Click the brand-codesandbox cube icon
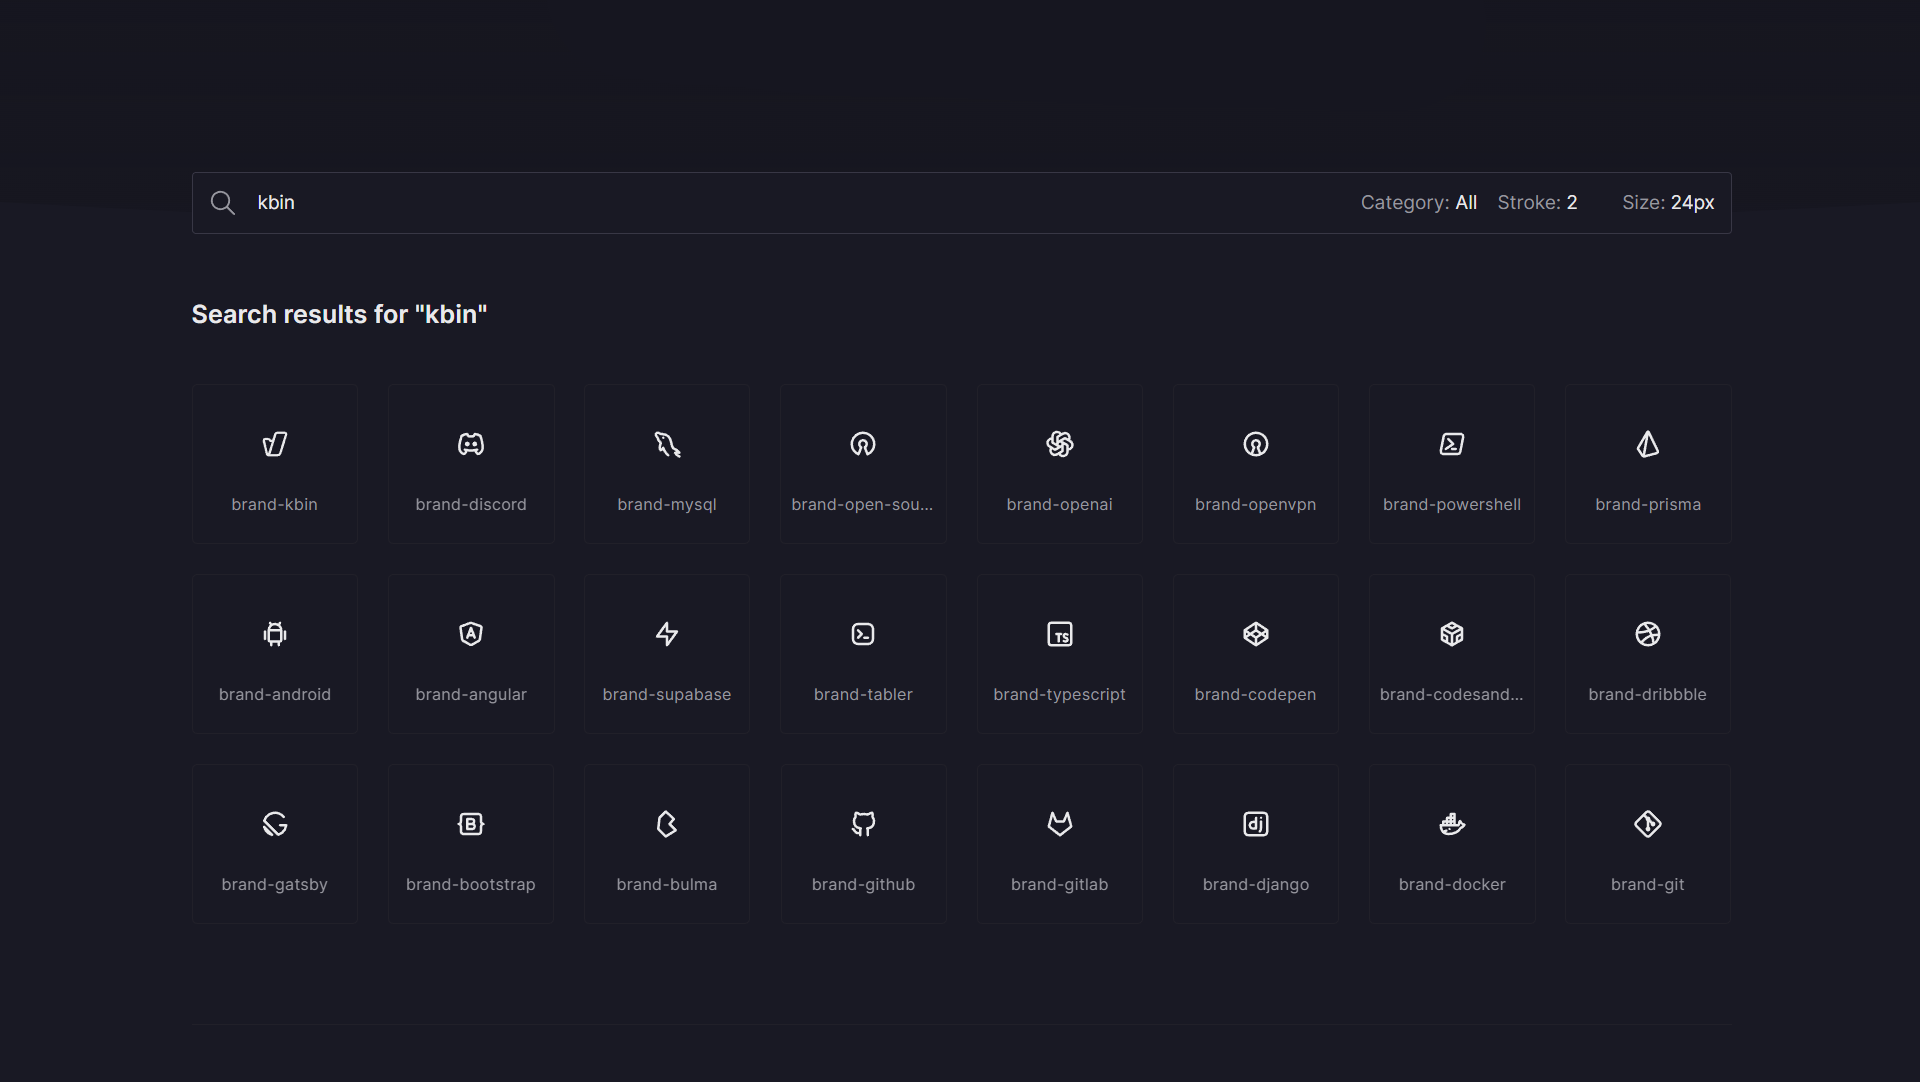This screenshot has height=1082, width=1920. pyautogui.click(x=1452, y=634)
